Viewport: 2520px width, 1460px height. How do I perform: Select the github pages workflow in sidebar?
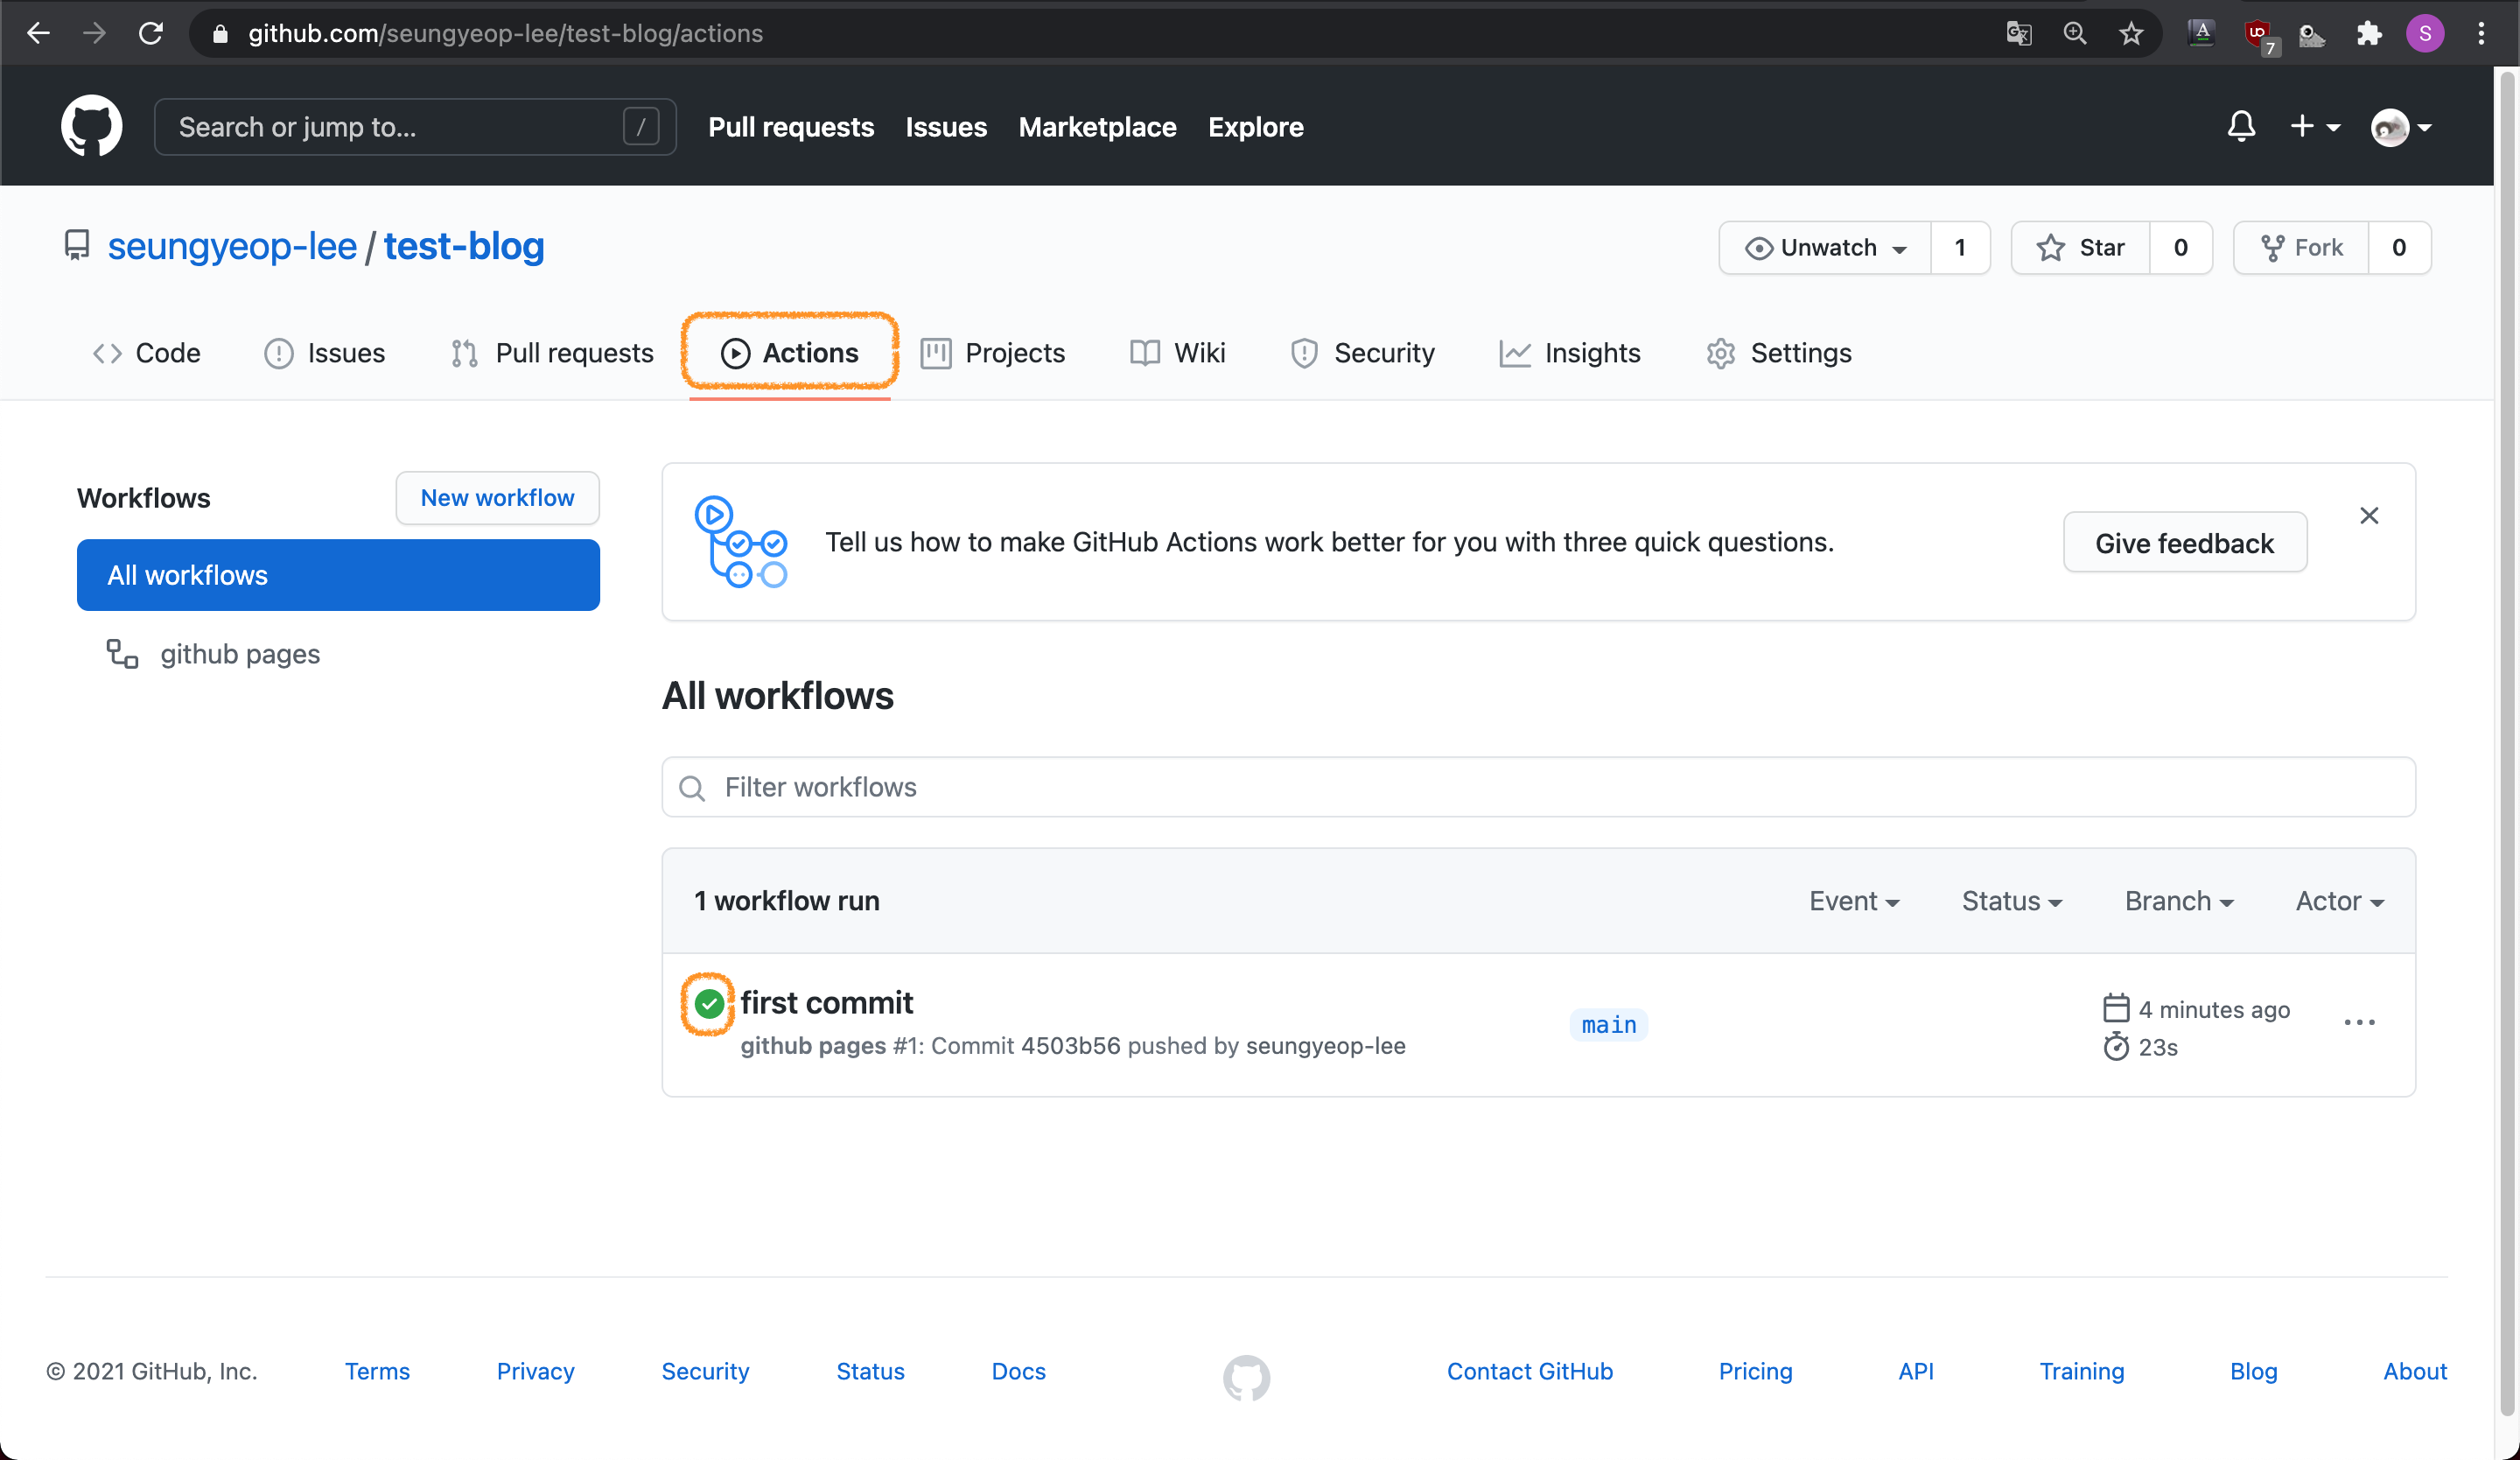[x=239, y=654]
